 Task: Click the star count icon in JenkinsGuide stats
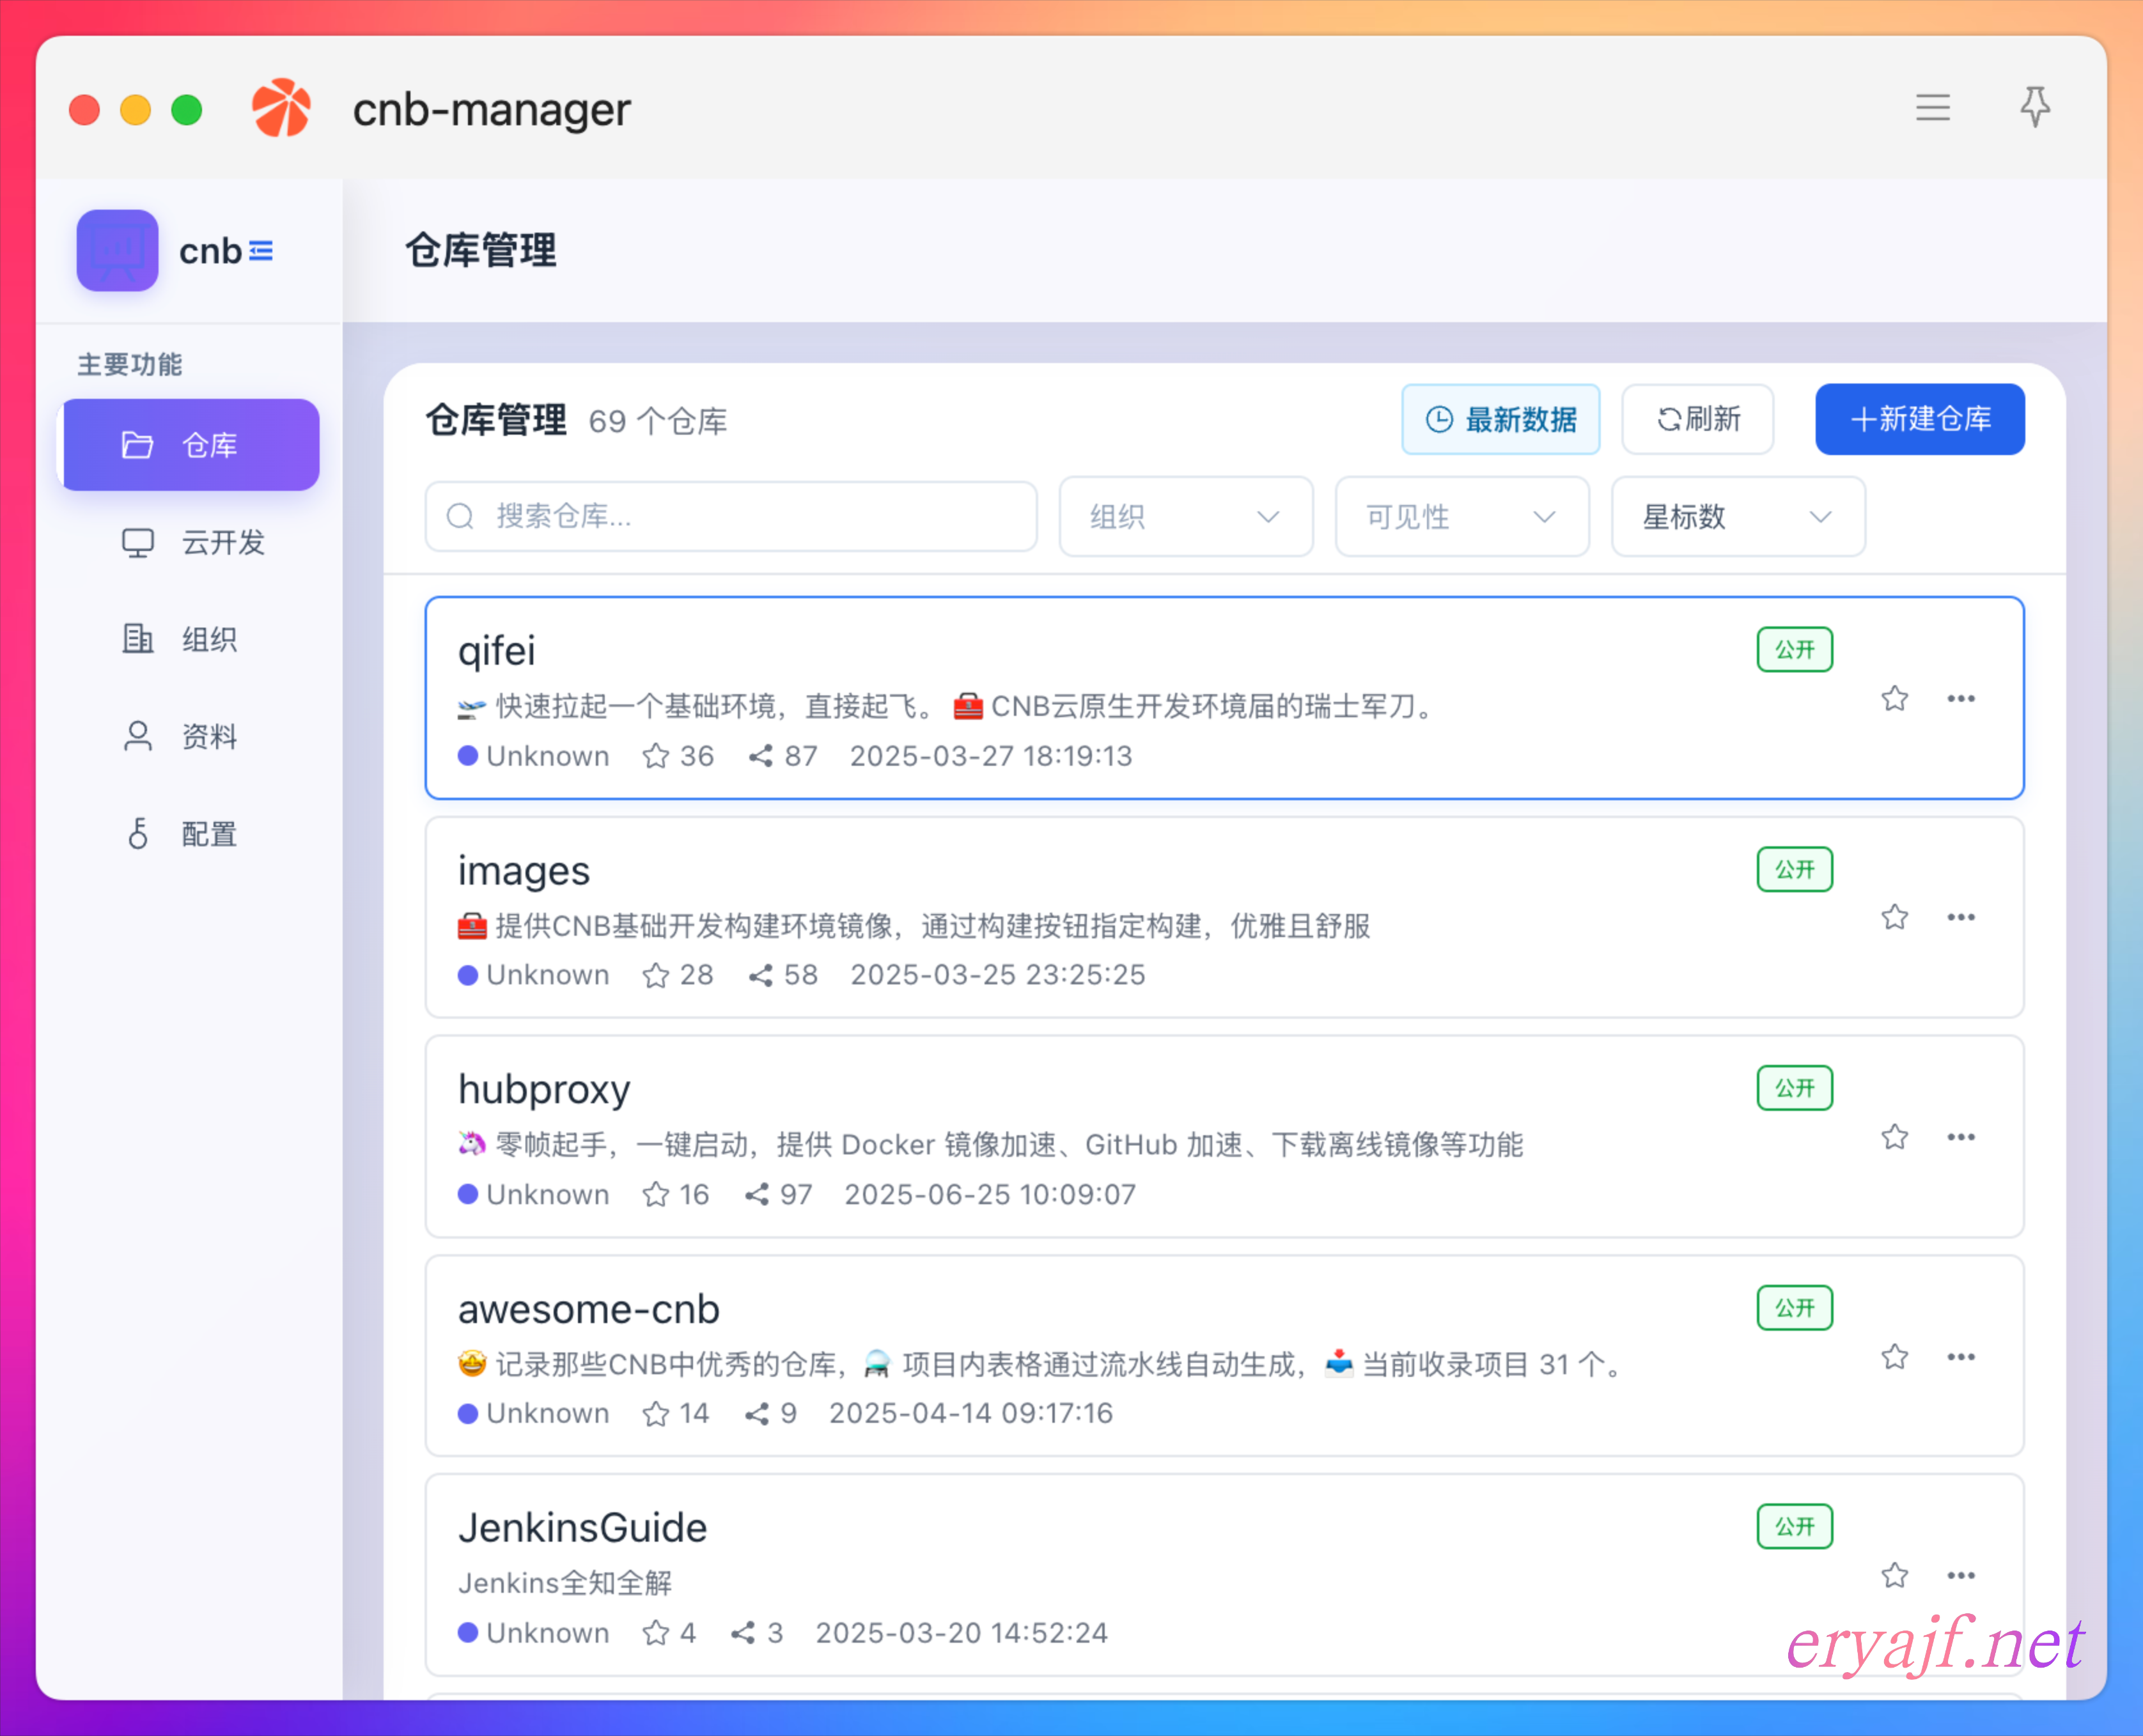pyautogui.click(x=656, y=1634)
